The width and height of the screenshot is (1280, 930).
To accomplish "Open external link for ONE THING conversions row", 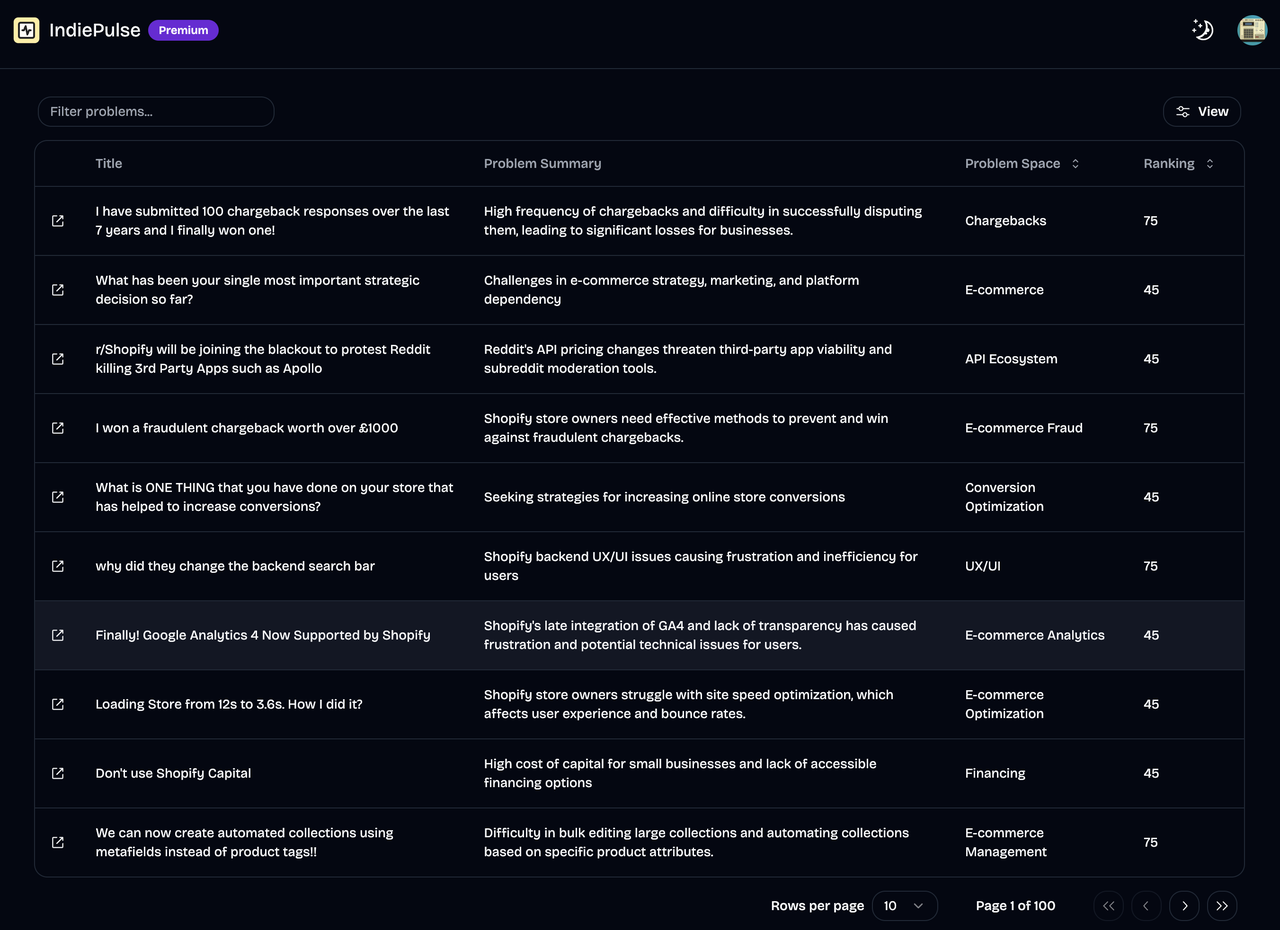I will click(x=58, y=497).
